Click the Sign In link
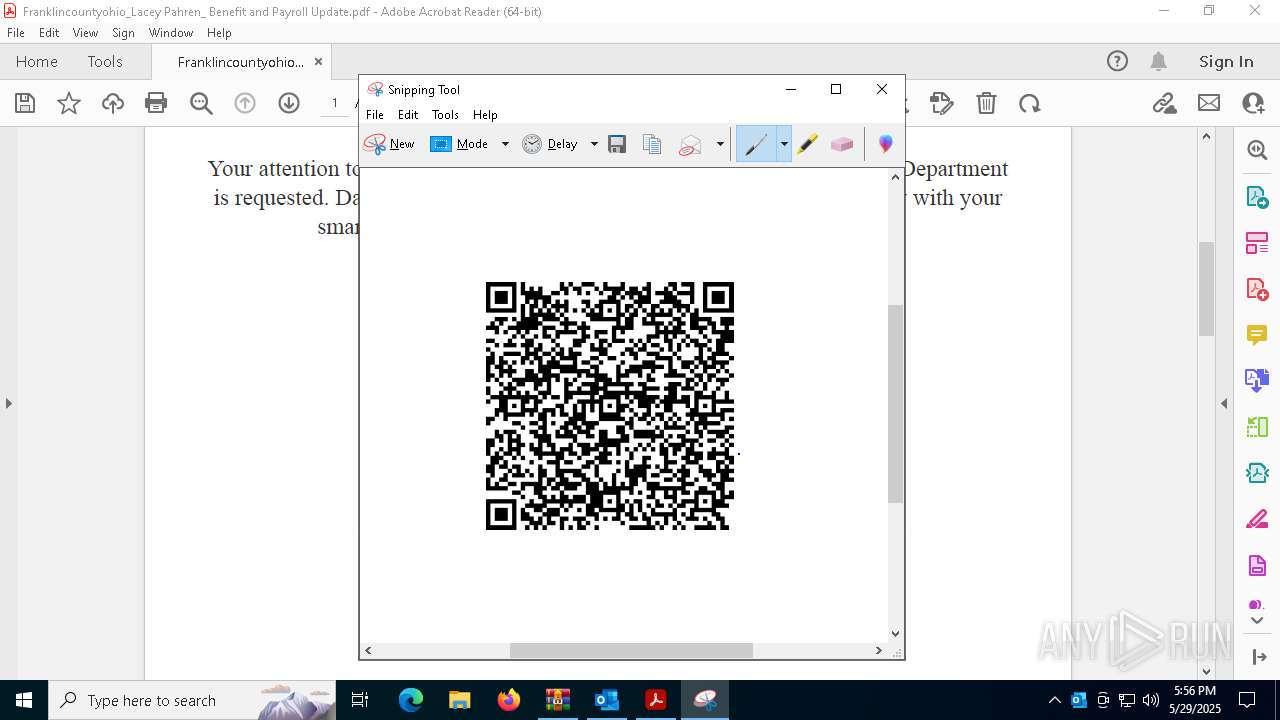This screenshot has width=1280, height=720. point(1226,62)
